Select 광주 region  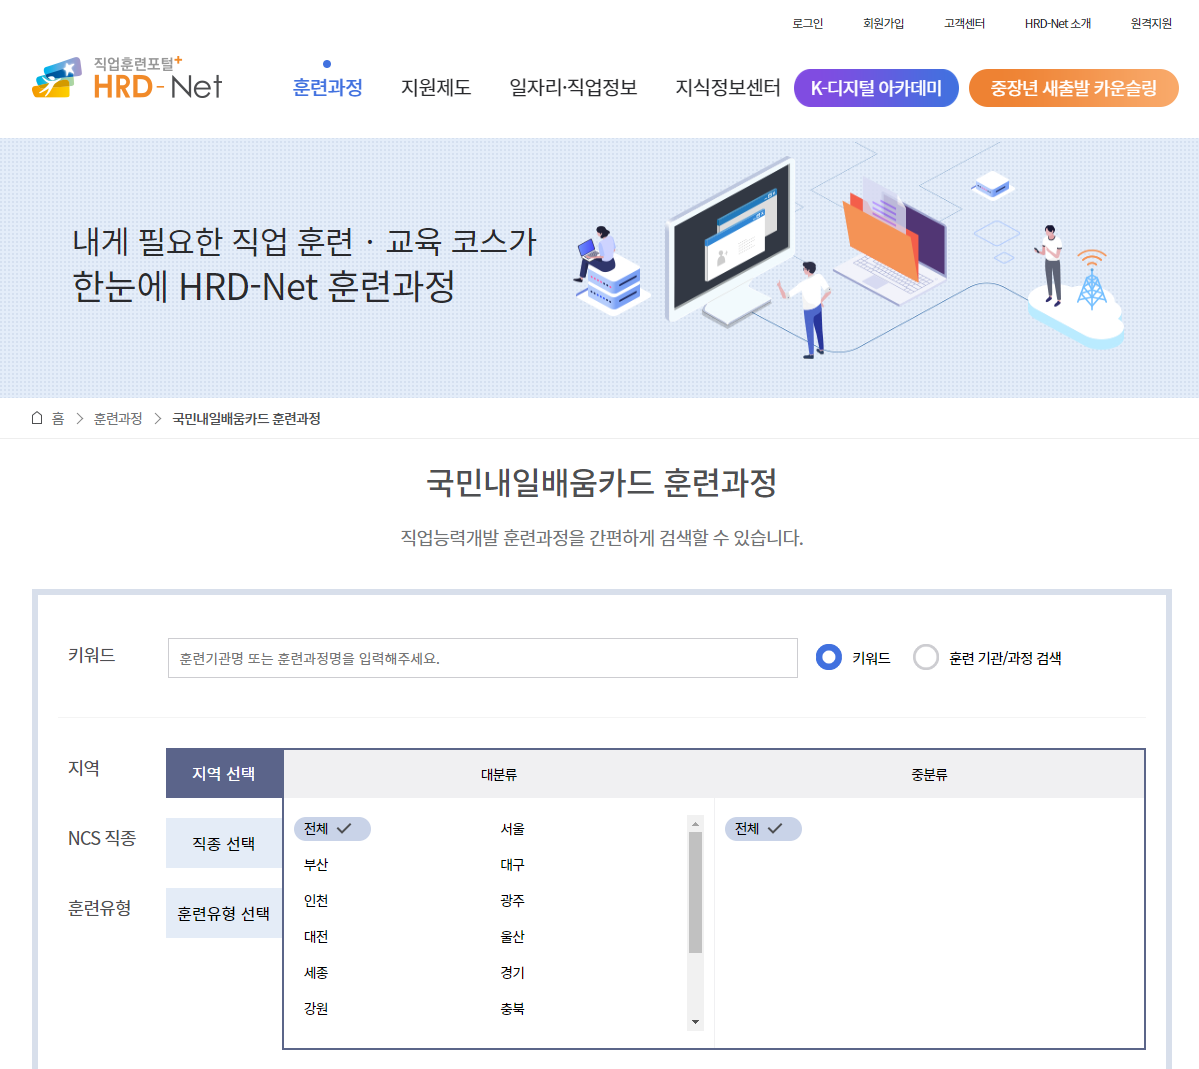[512, 901]
